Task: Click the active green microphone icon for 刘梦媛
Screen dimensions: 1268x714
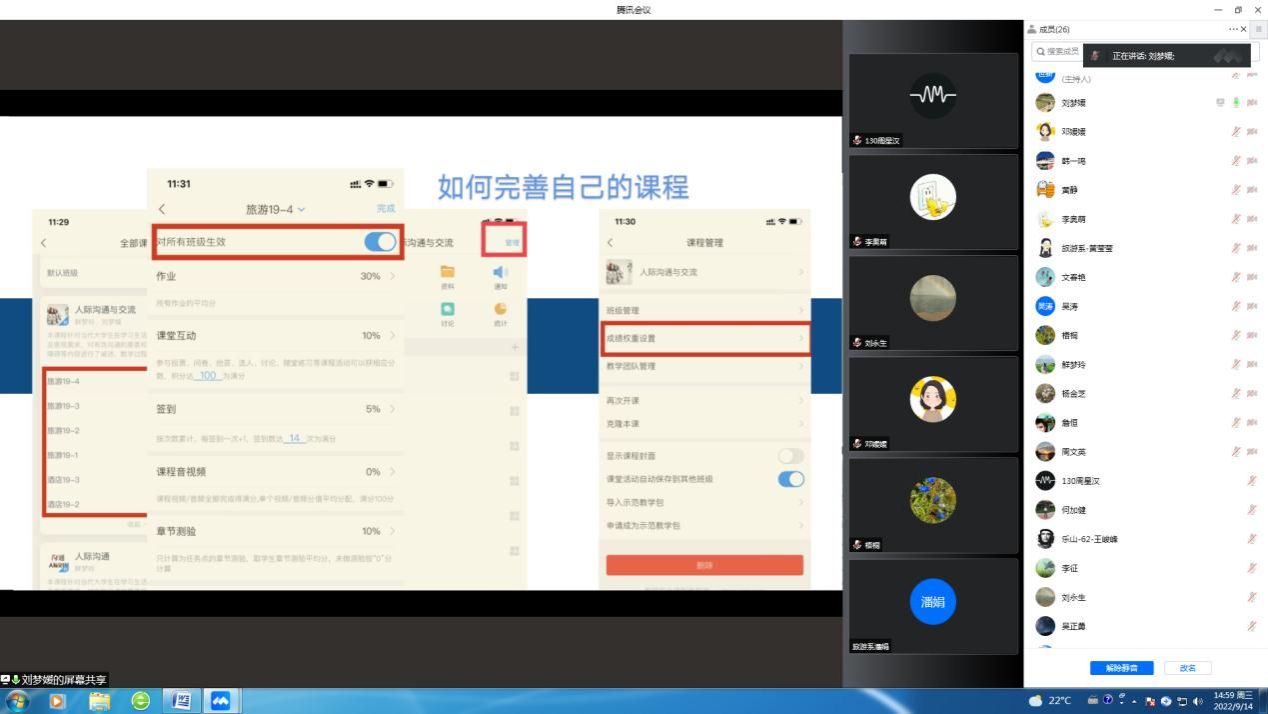Action: coord(1236,102)
